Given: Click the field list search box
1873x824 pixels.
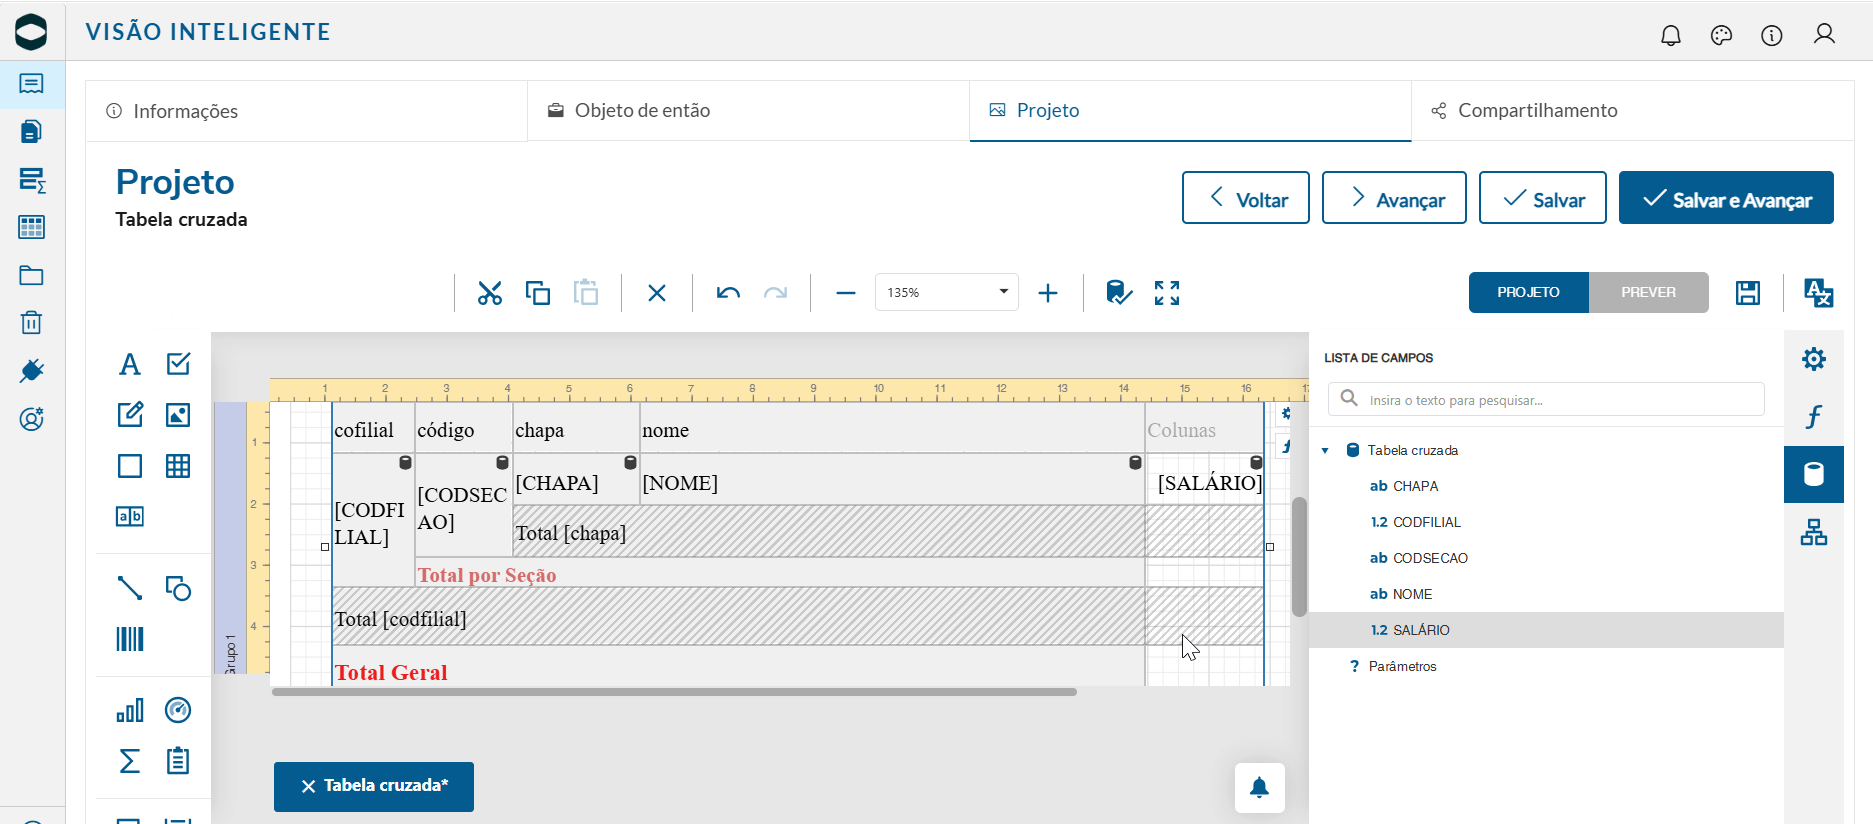Looking at the screenshot, I should (x=1546, y=399).
